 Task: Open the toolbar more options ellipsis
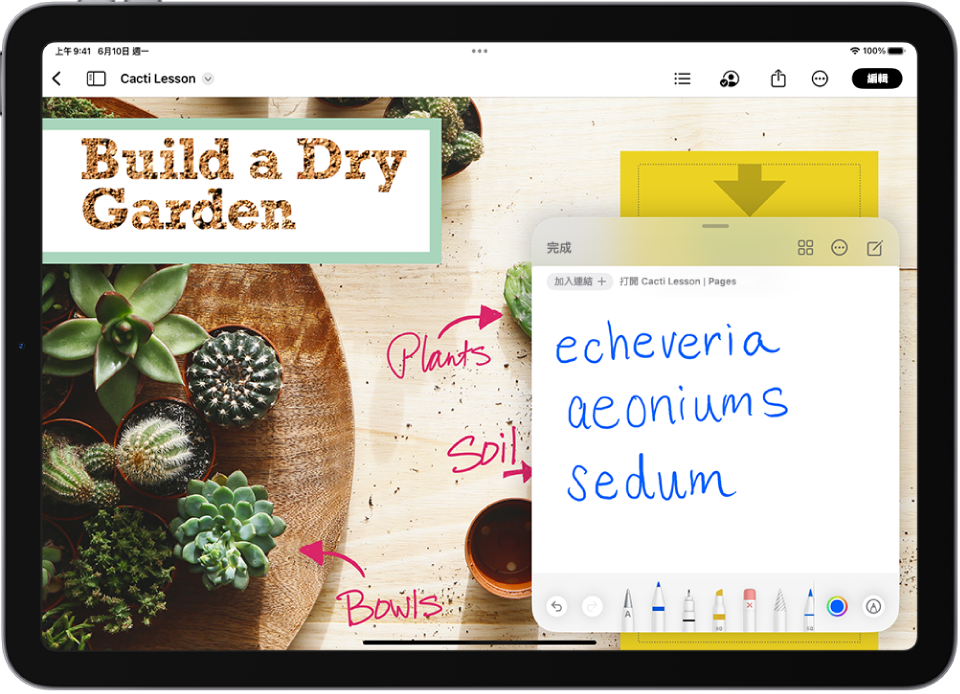pyautogui.click(x=819, y=78)
